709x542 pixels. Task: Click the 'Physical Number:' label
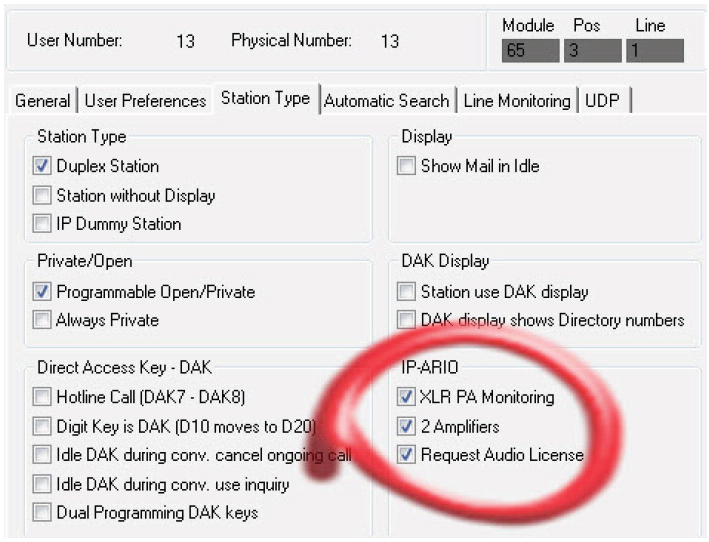[x=291, y=40]
